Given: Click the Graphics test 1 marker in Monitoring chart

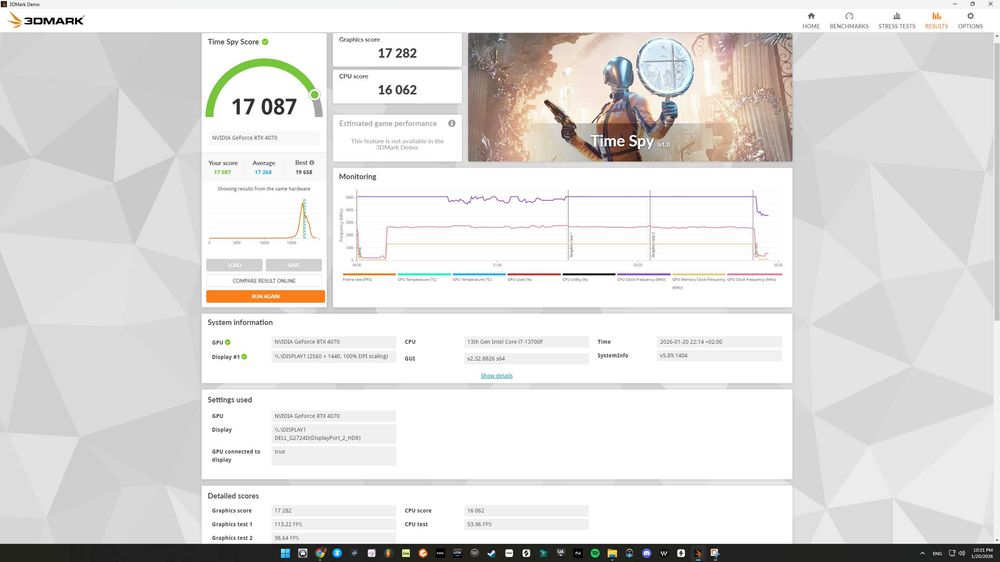Looking at the screenshot, I should tap(571, 246).
